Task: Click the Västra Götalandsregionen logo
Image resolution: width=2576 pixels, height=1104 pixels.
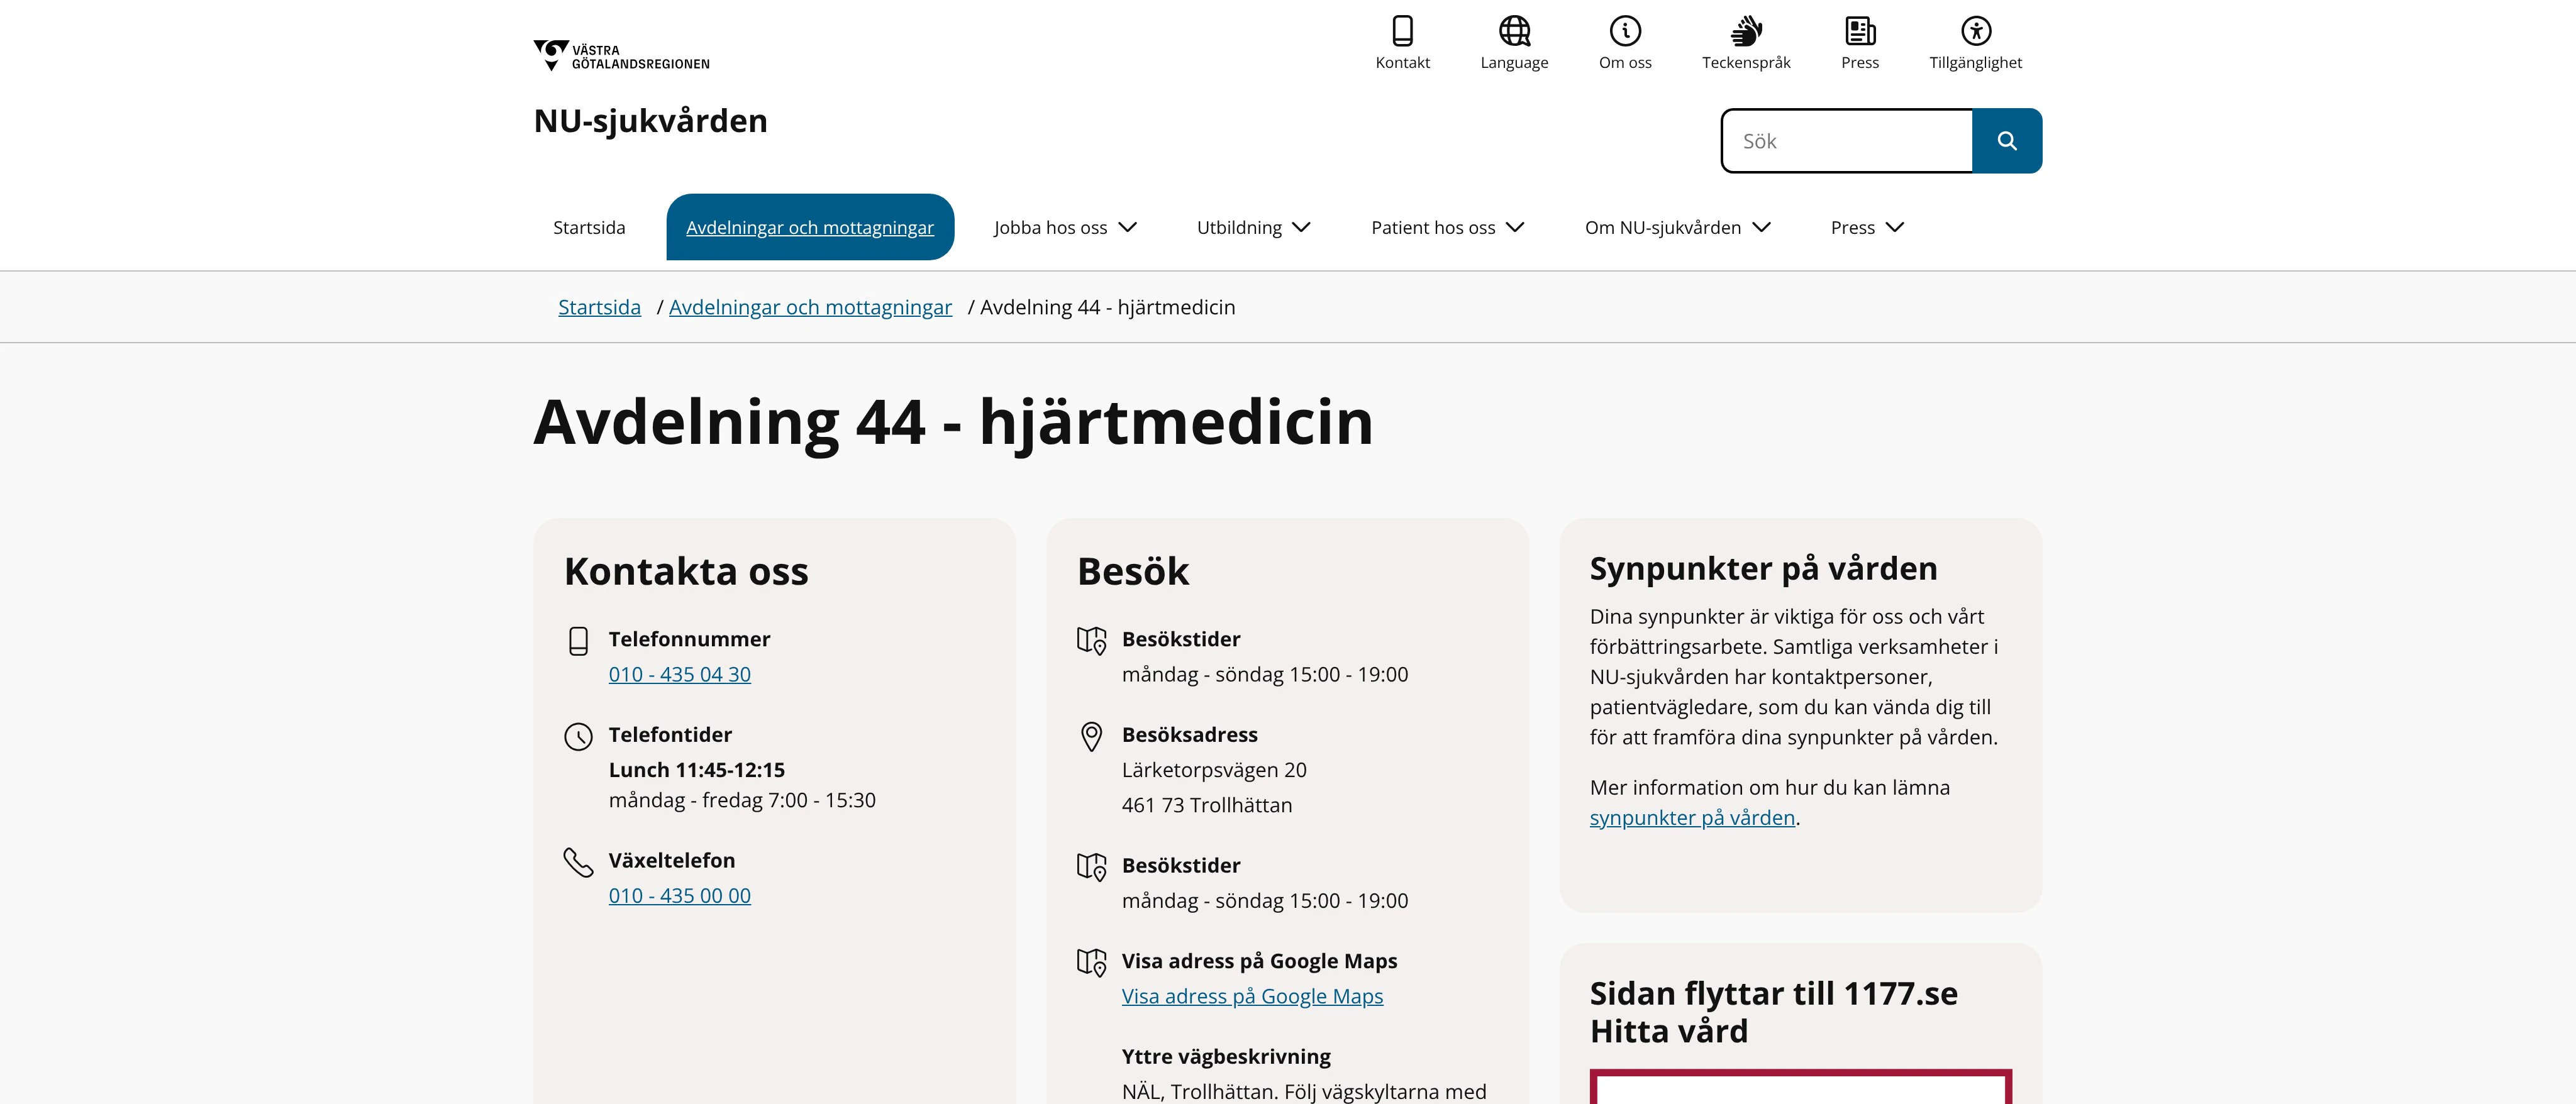Action: pos(621,56)
